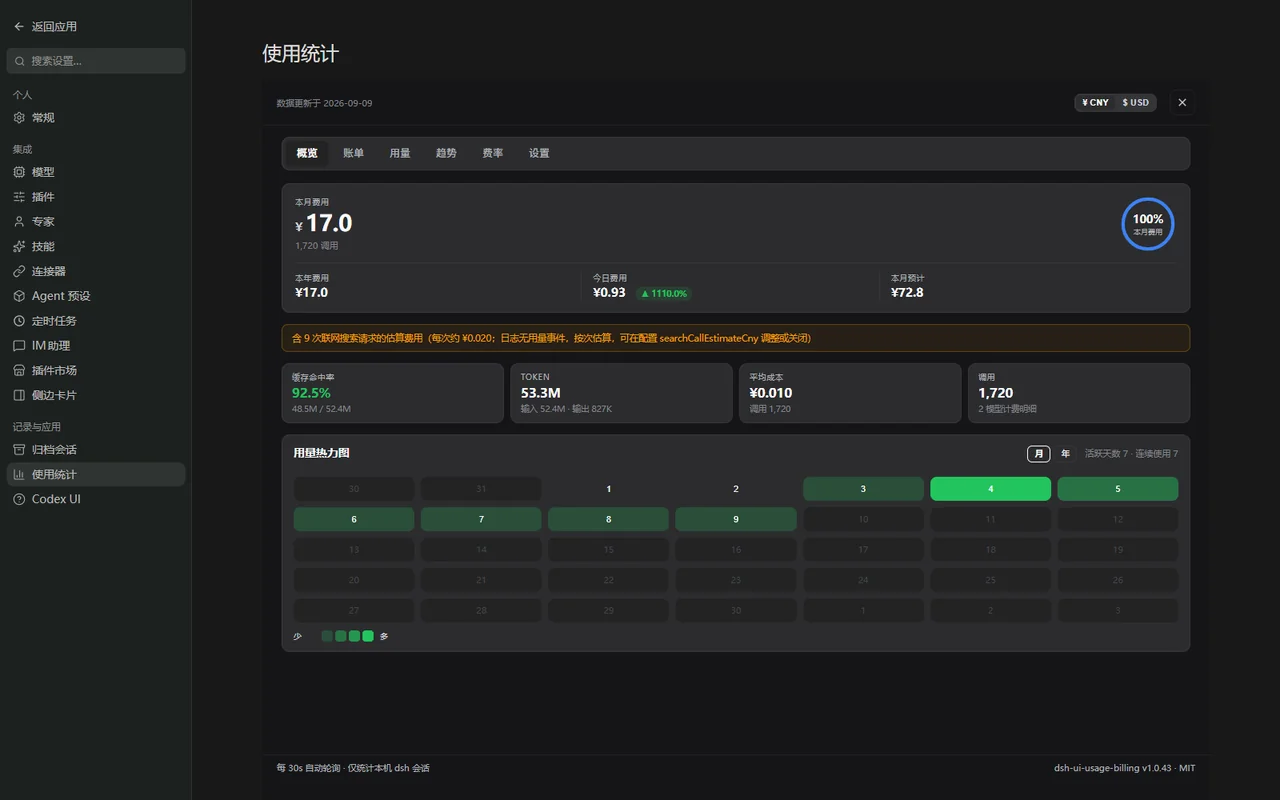Click the 搜索设置 search field

(96, 61)
